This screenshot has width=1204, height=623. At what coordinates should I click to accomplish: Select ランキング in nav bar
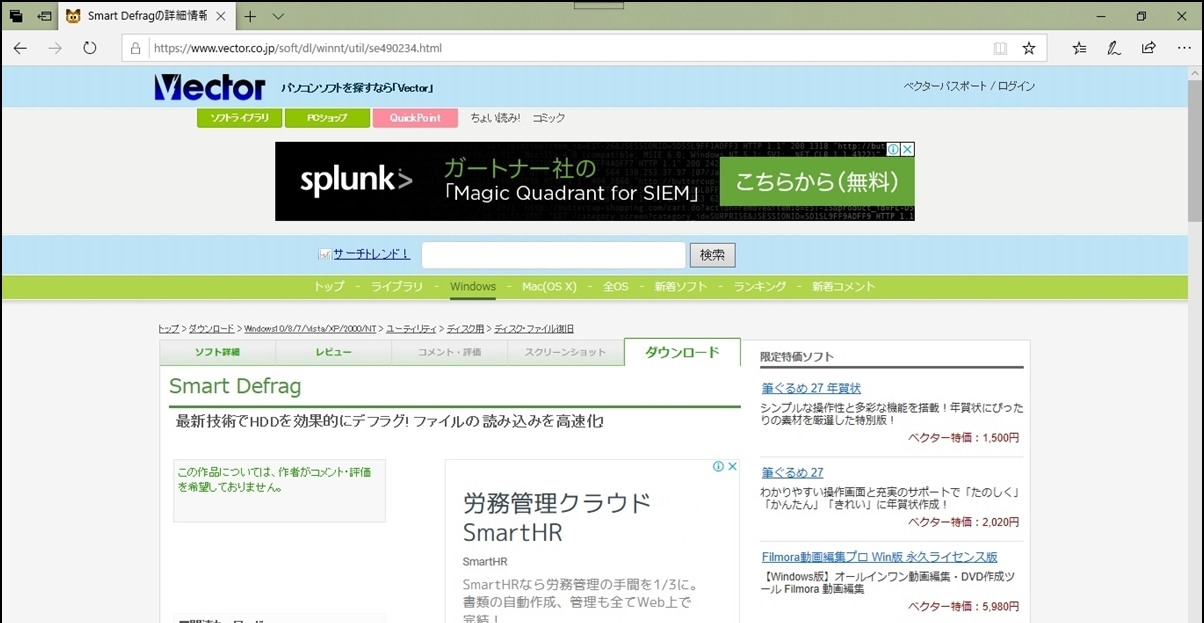pos(760,287)
